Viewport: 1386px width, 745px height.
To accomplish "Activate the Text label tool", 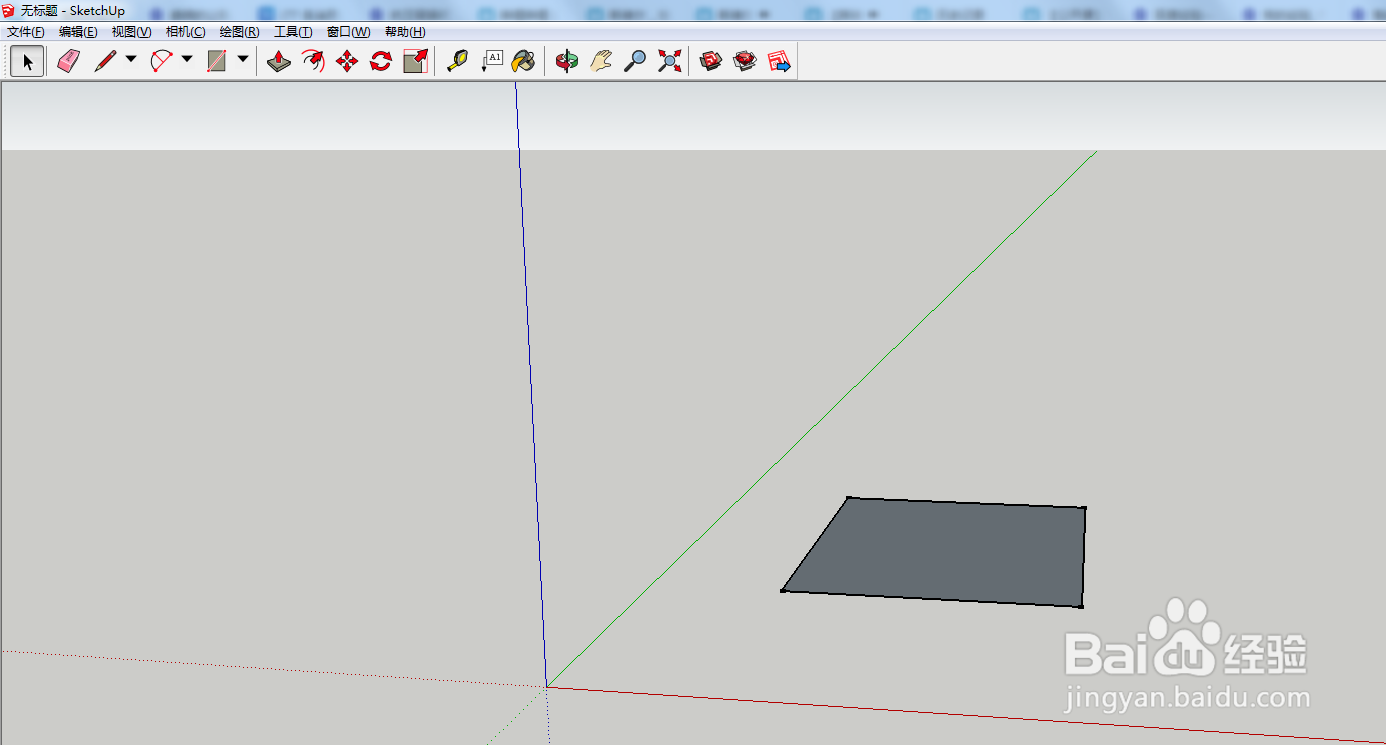I will click(491, 62).
